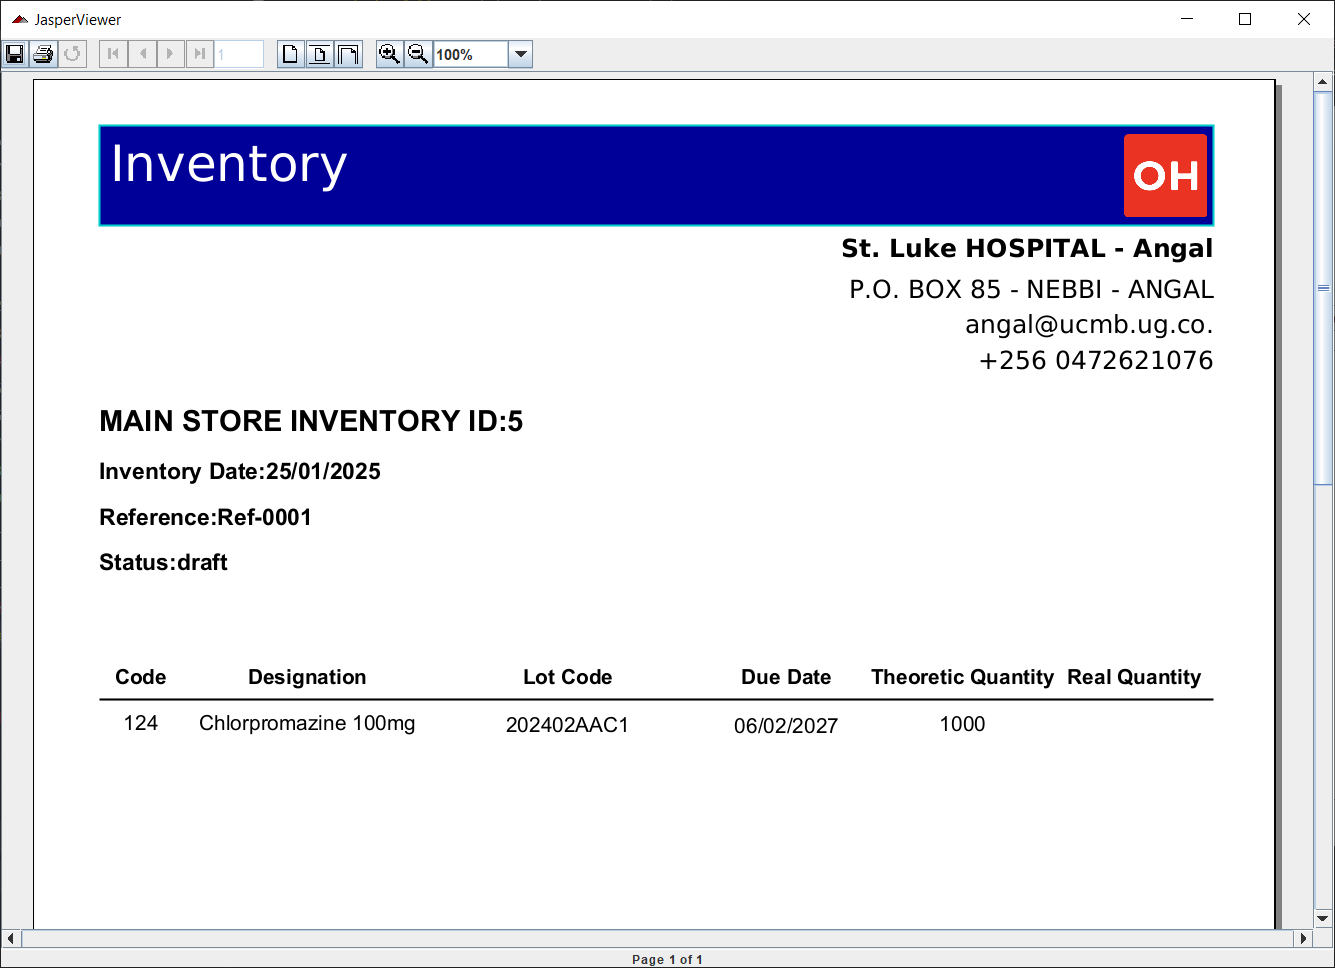1335x968 pixels.
Task: Click the Print report icon
Action: [43, 54]
